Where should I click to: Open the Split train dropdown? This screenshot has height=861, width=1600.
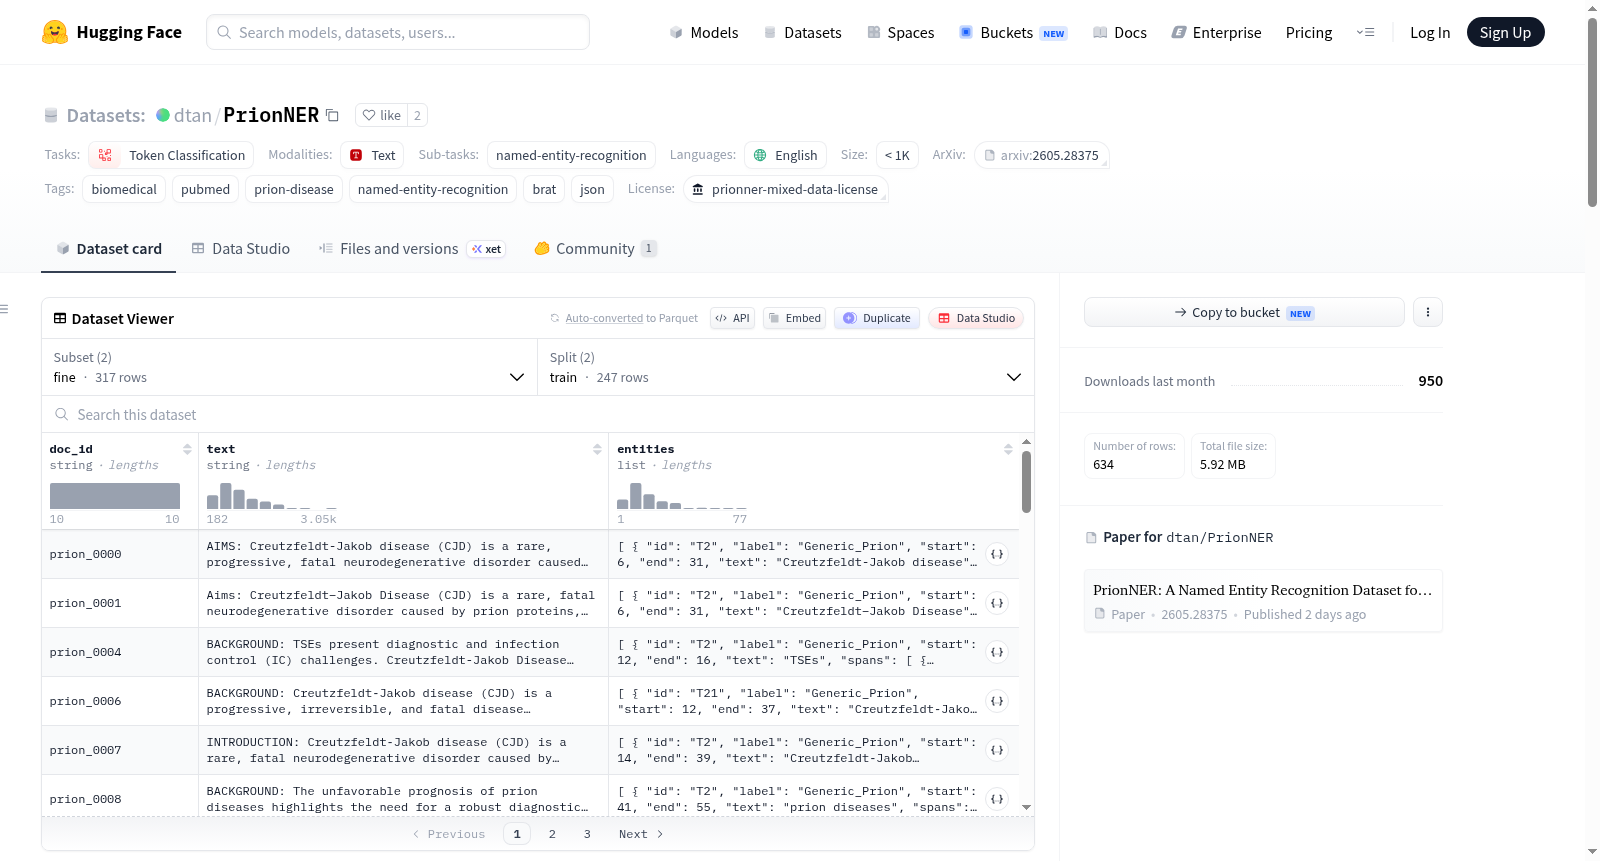click(785, 367)
